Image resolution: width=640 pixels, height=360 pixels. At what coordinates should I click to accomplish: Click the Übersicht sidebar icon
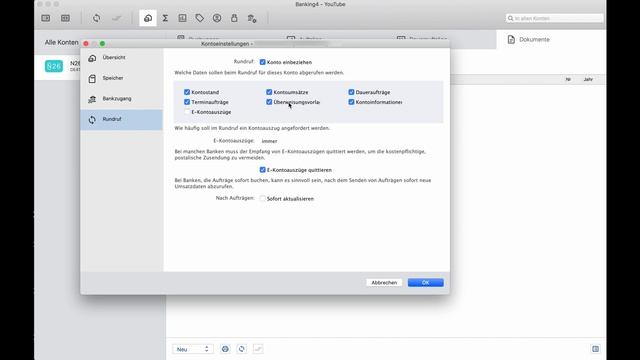coord(92,58)
